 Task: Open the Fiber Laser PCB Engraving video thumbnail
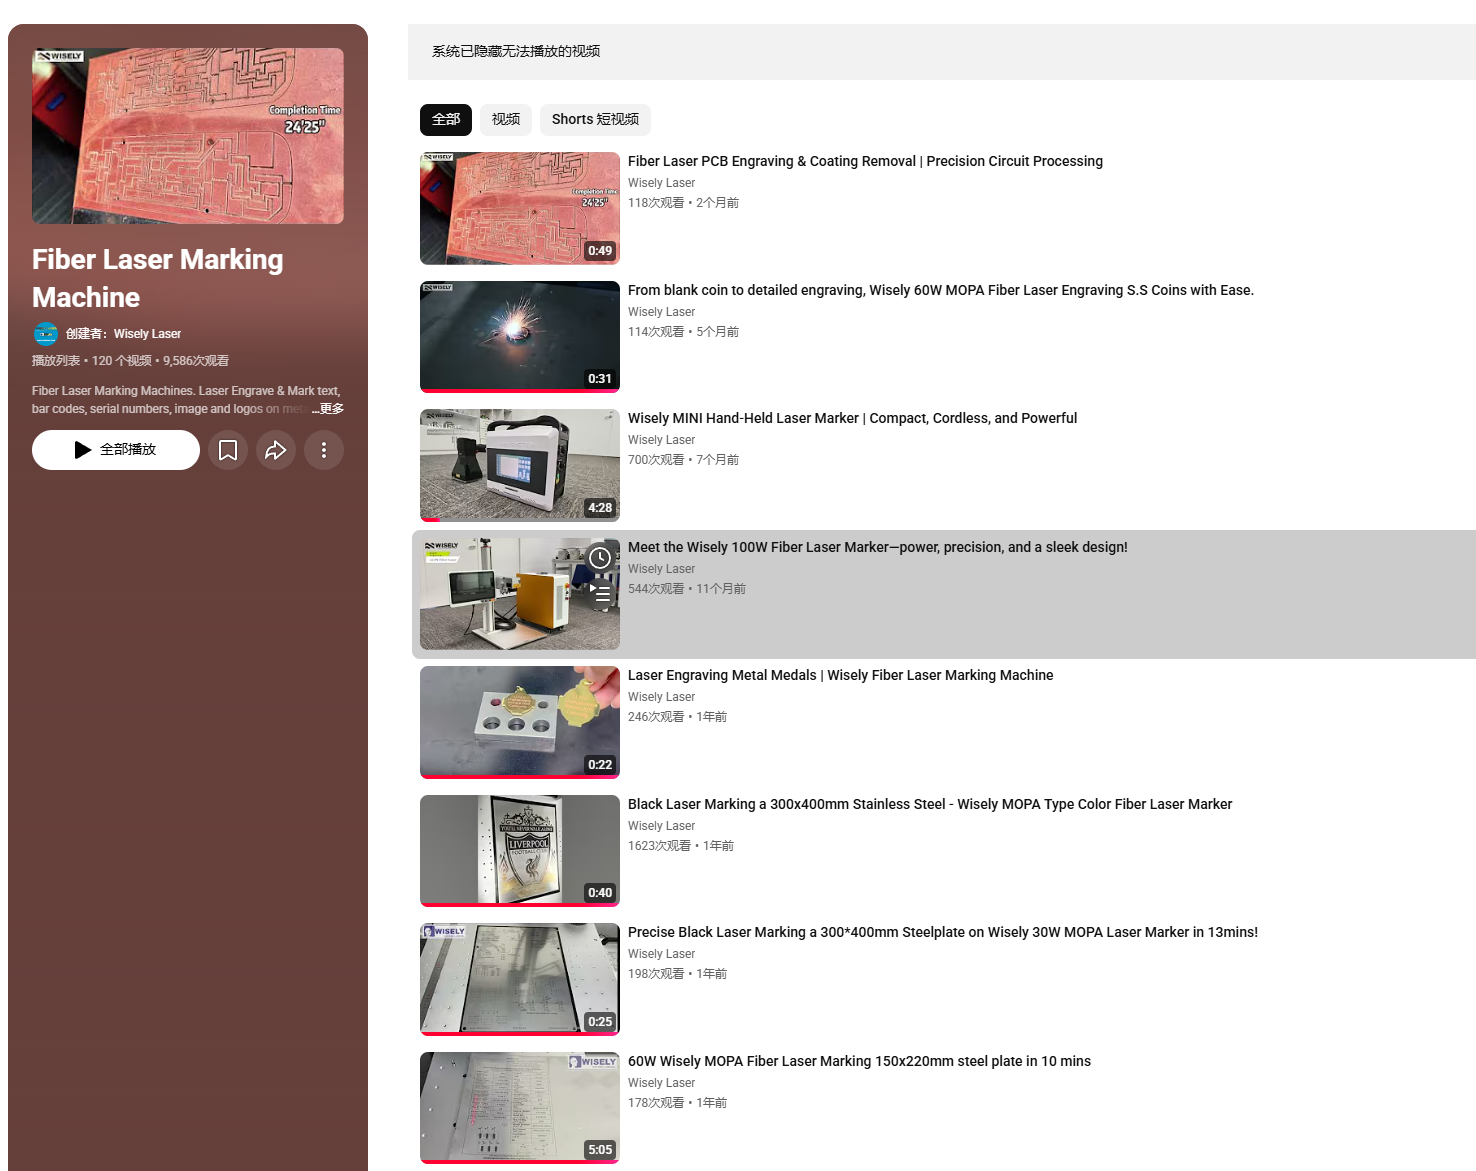(520, 208)
